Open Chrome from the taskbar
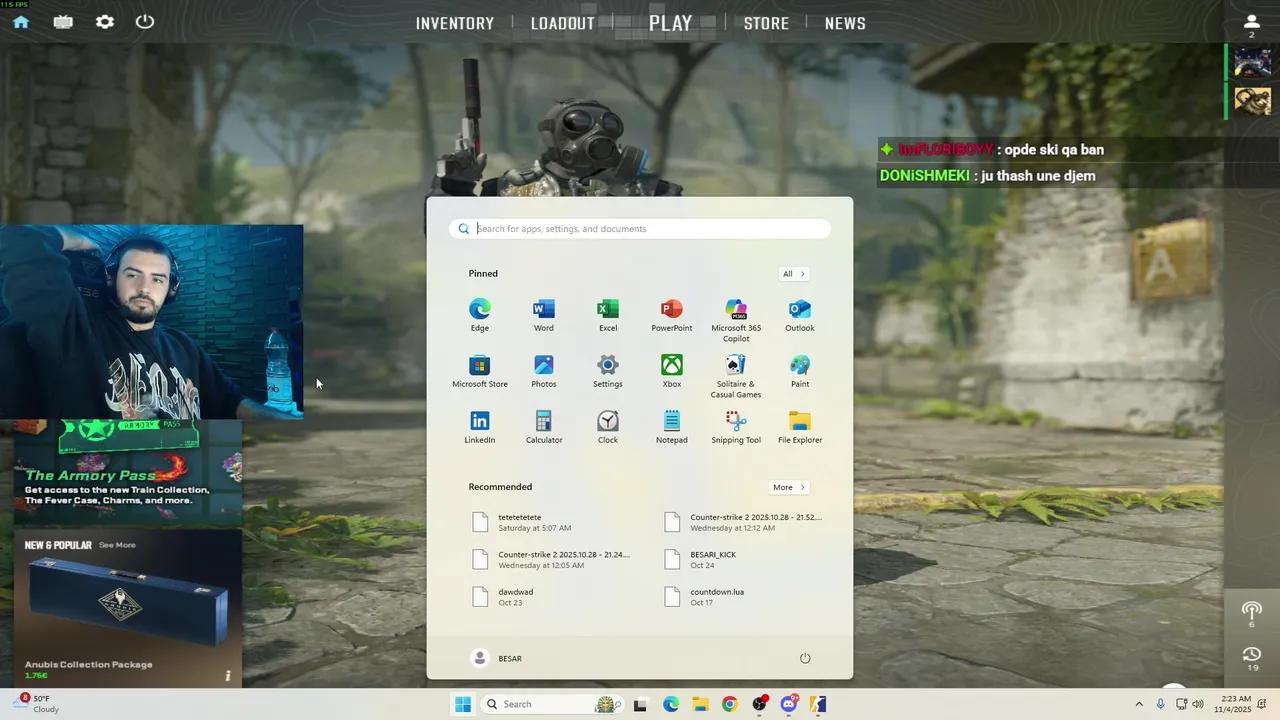 [729, 704]
